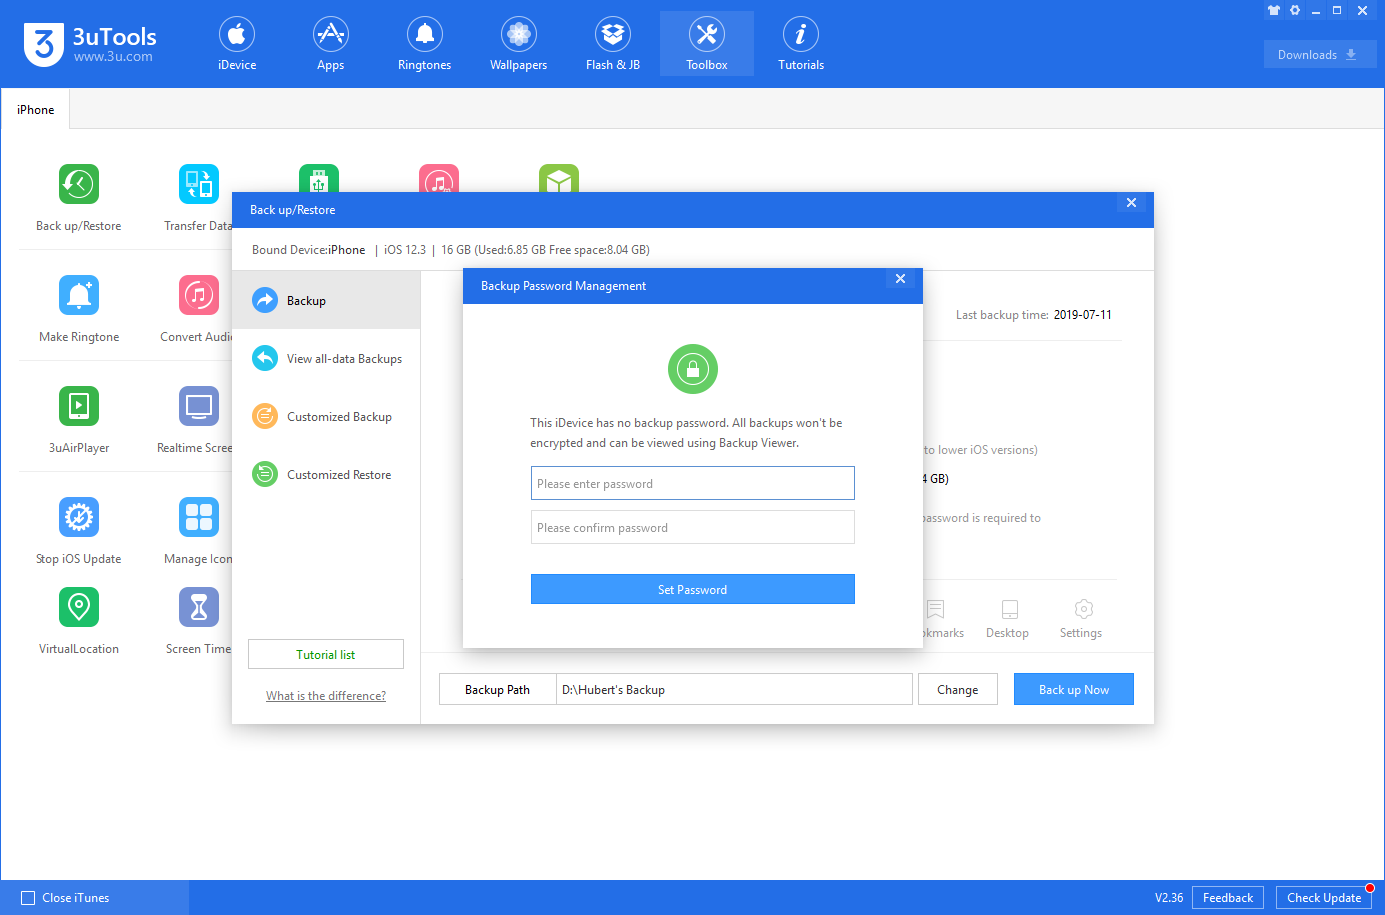The height and width of the screenshot is (915, 1385).
Task: Select the Desktop backup item icon
Action: [x=1010, y=609]
